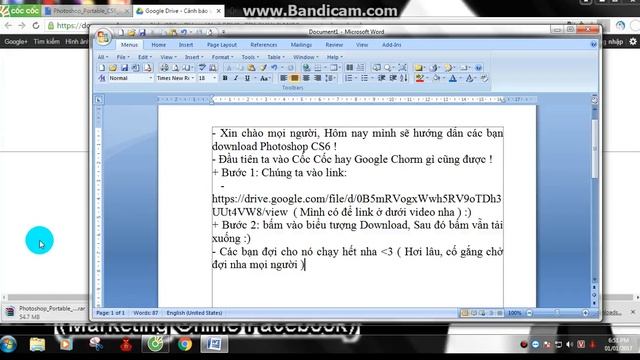Open the Format classic menu
The height and width of the screenshot is (360, 640).
click(222, 57)
